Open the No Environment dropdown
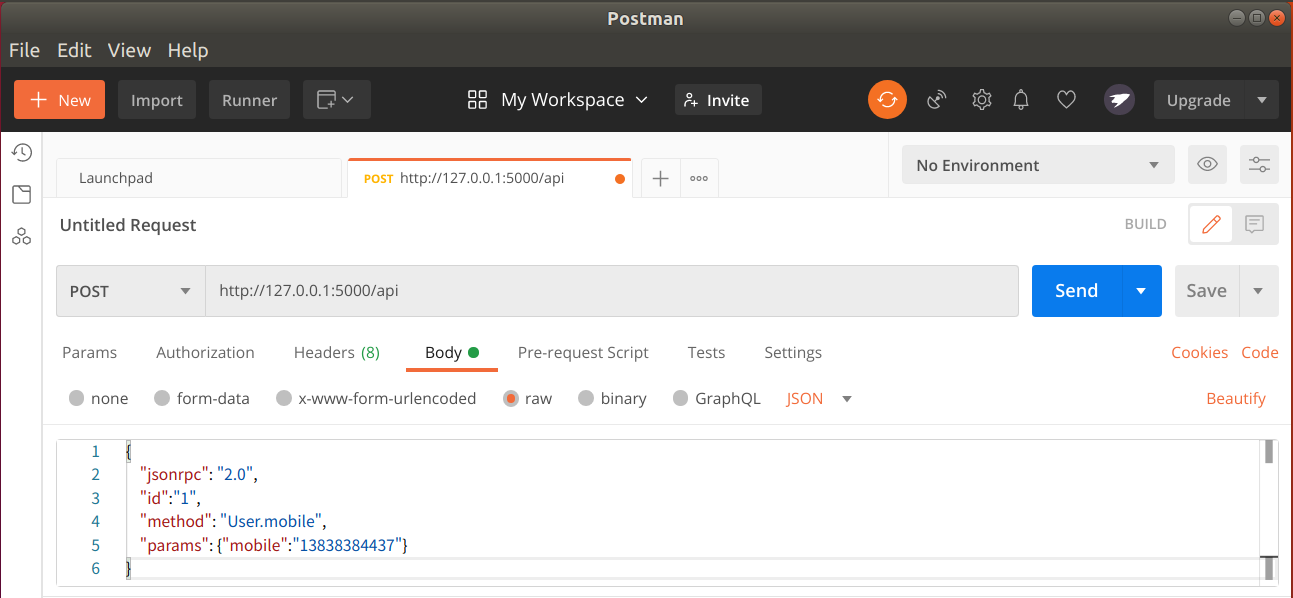Image resolution: width=1293 pixels, height=598 pixels. [1038, 165]
